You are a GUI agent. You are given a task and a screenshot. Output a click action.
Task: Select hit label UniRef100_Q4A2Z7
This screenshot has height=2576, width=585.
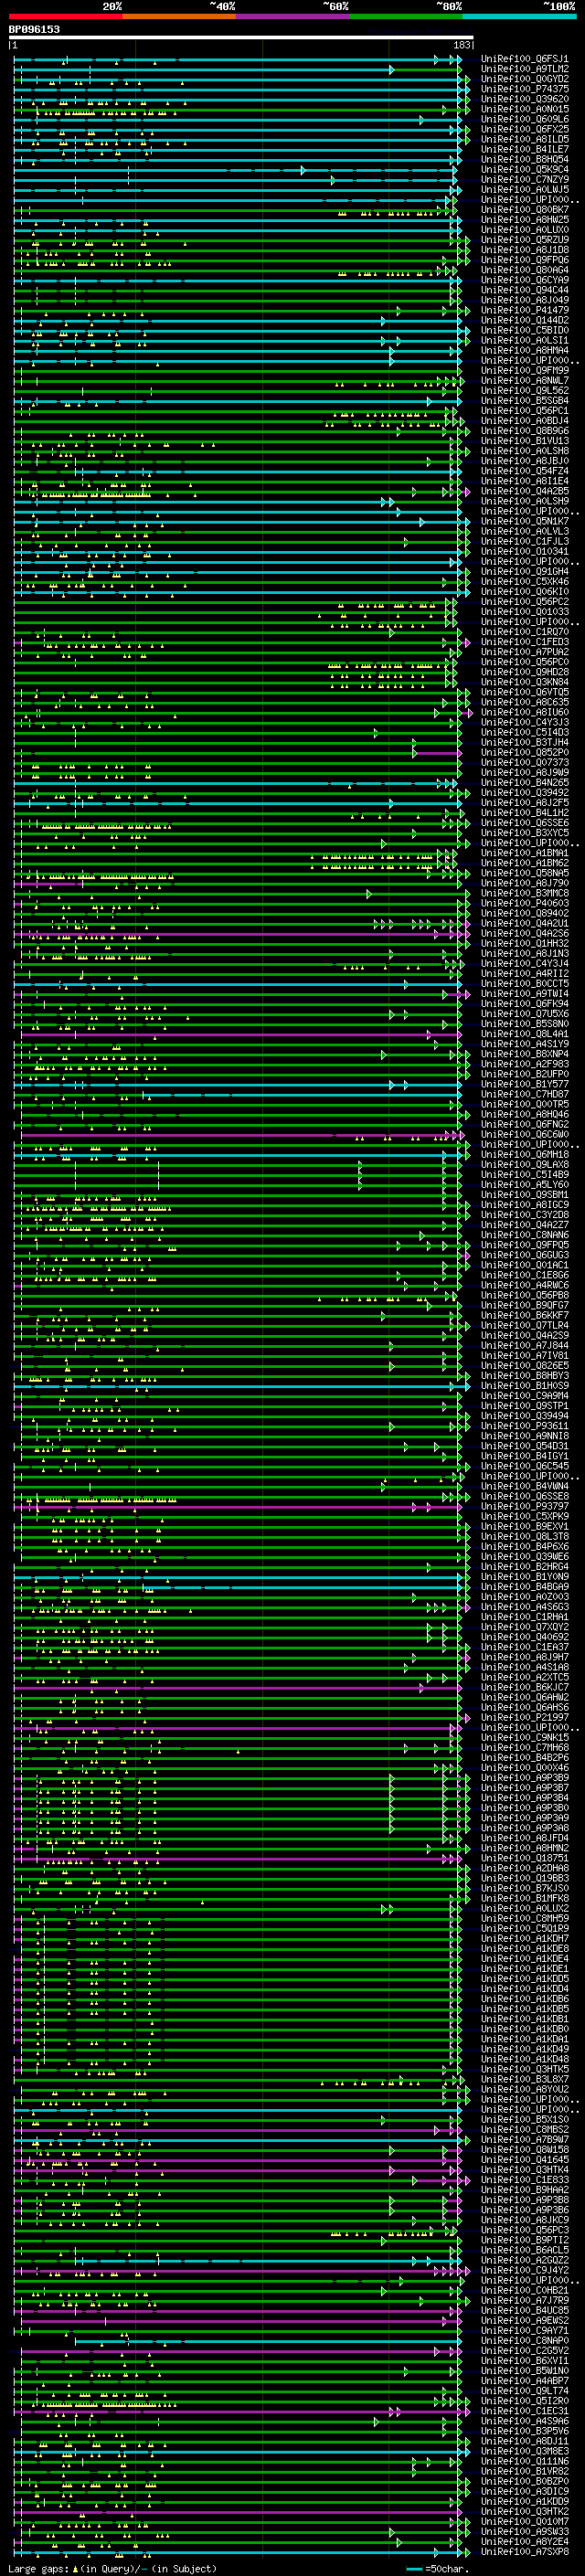pyautogui.click(x=525, y=1225)
